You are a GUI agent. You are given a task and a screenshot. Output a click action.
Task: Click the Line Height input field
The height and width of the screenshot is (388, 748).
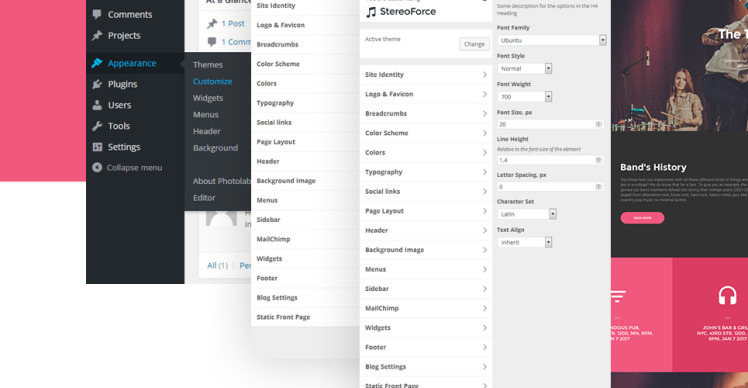coord(550,160)
